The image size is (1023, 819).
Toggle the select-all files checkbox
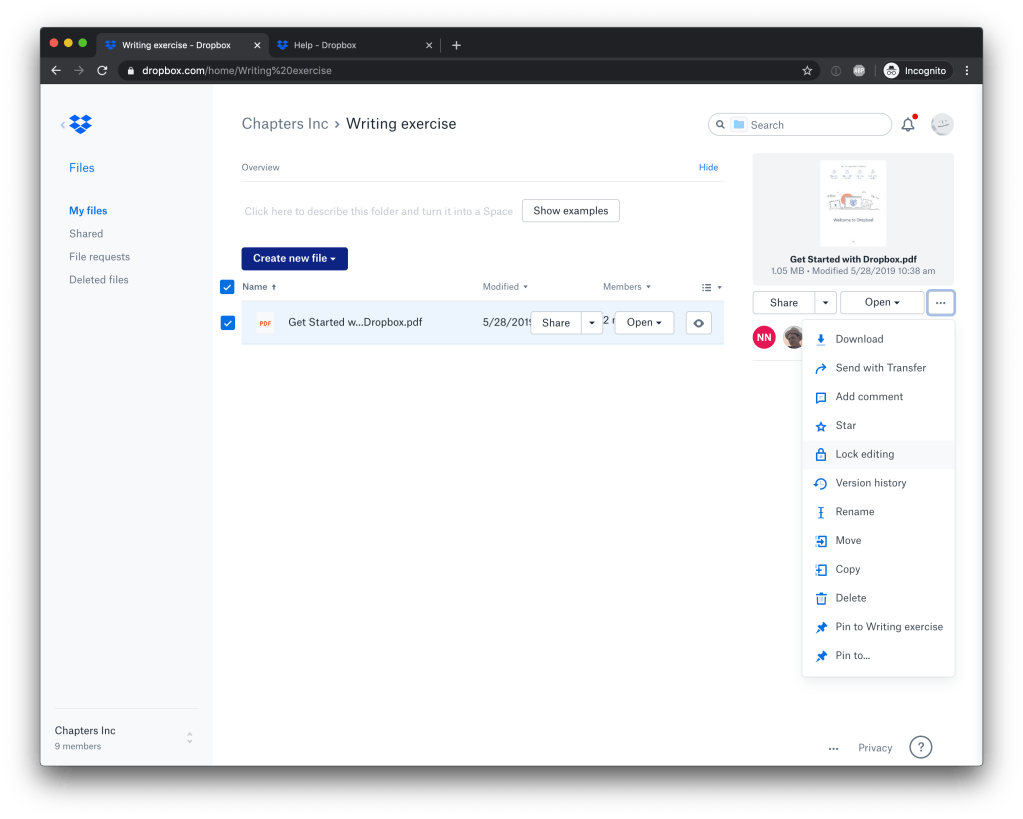(x=227, y=287)
